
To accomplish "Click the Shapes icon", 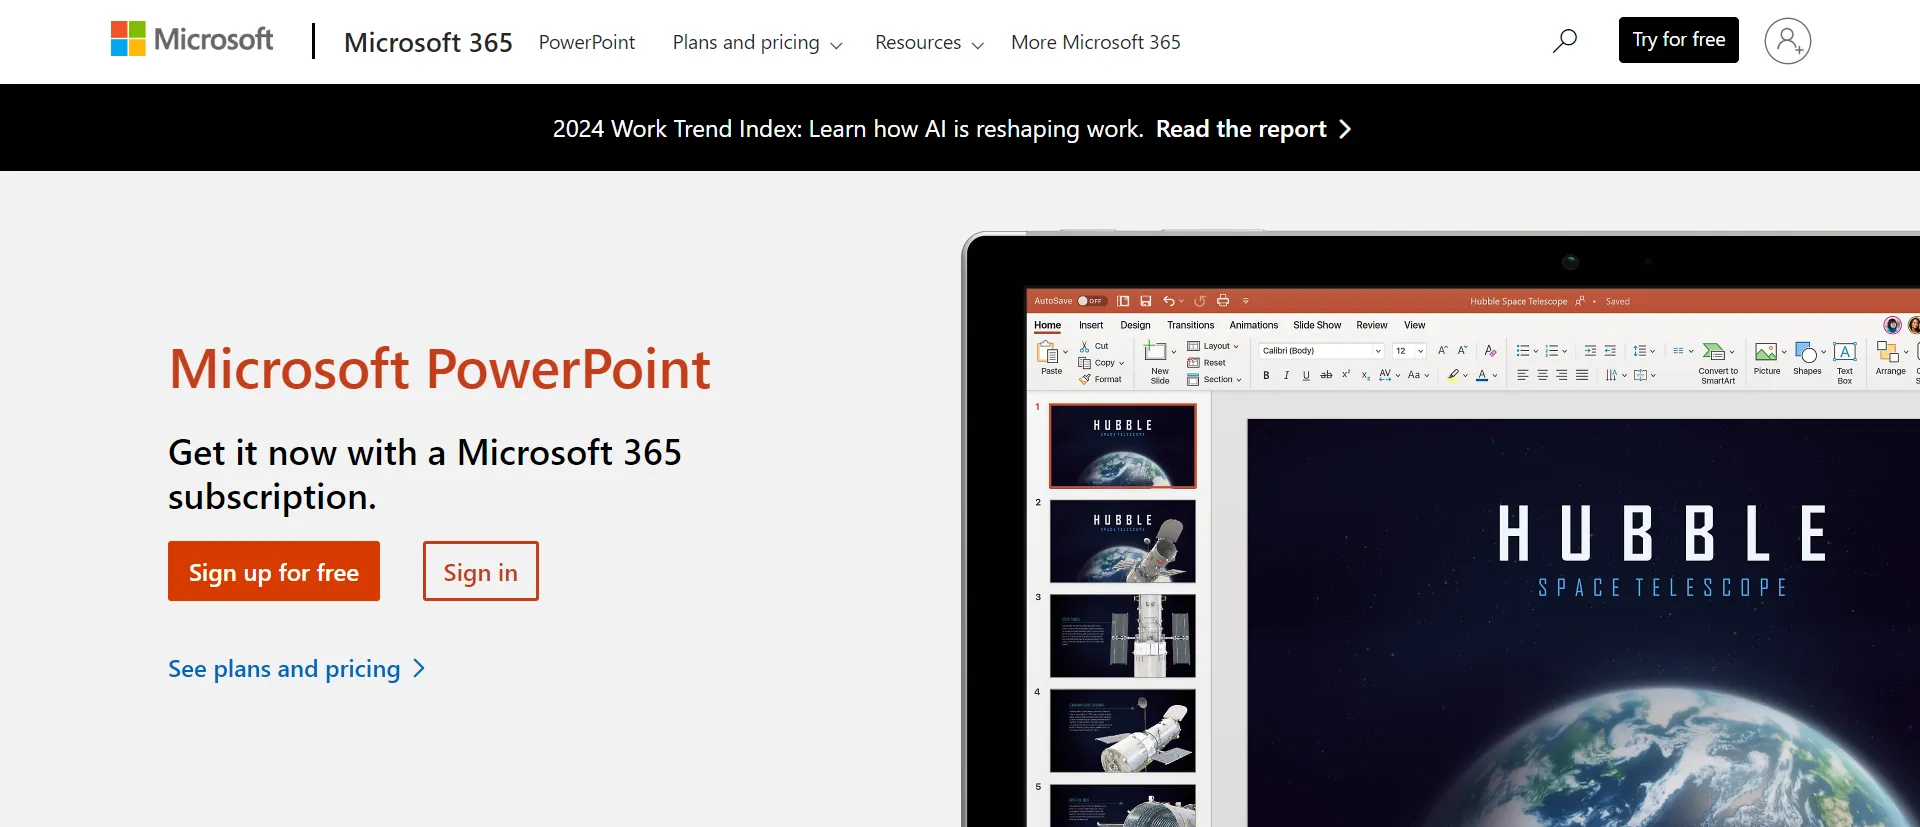I will [1806, 352].
